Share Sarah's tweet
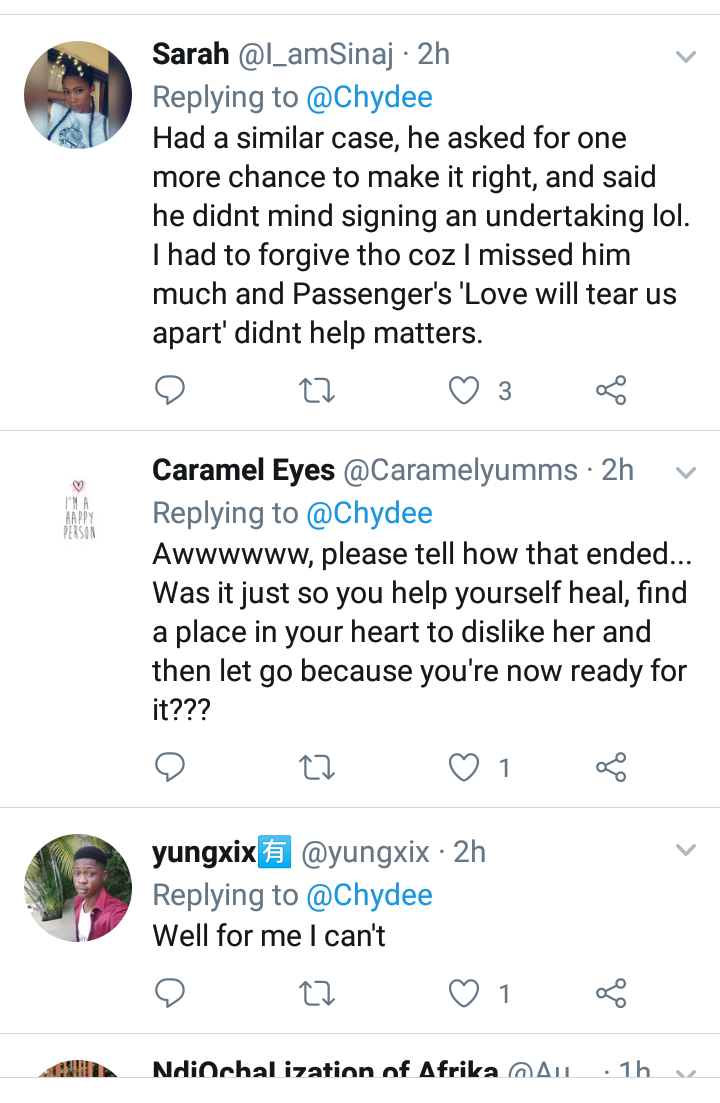Image resolution: width=720 pixels, height=1103 pixels. [x=610, y=390]
